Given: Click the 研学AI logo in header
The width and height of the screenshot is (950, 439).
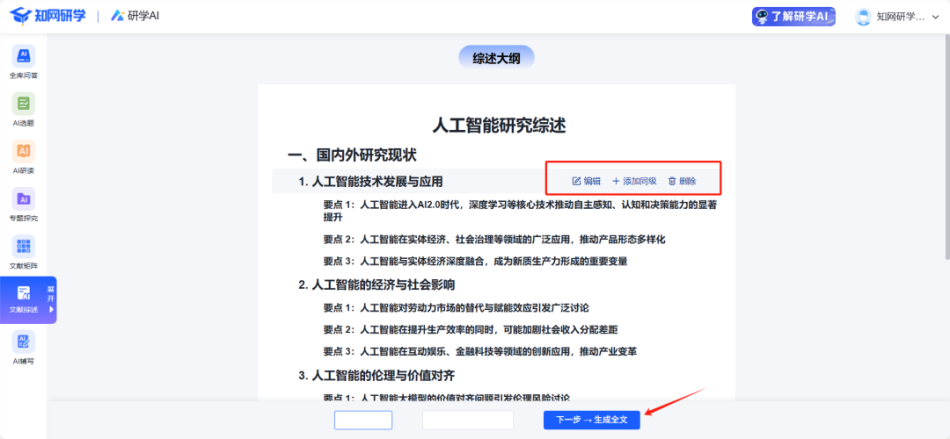Looking at the screenshot, I should pyautogui.click(x=139, y=16).
